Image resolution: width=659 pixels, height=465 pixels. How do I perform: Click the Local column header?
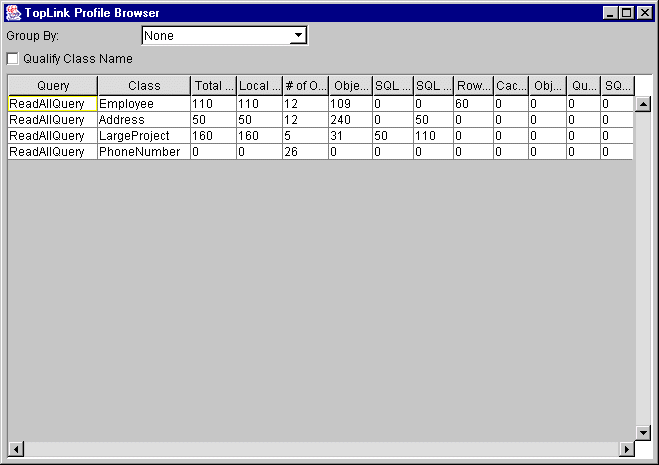coord(260,86)
